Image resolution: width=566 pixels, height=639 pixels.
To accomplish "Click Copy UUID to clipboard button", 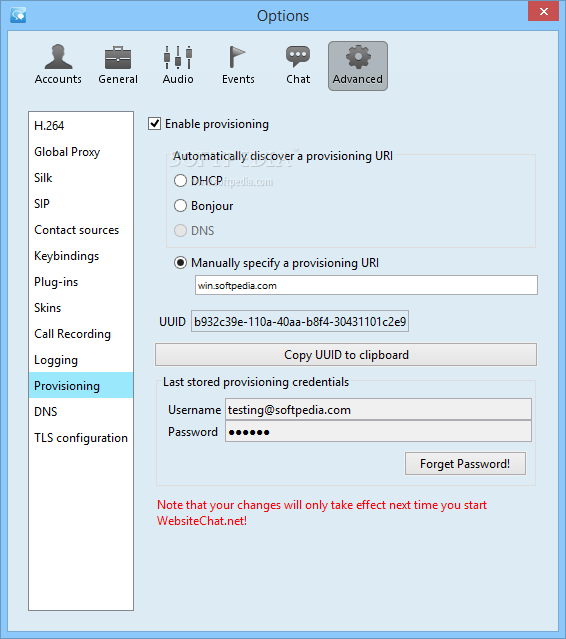I will click(346, 355).
